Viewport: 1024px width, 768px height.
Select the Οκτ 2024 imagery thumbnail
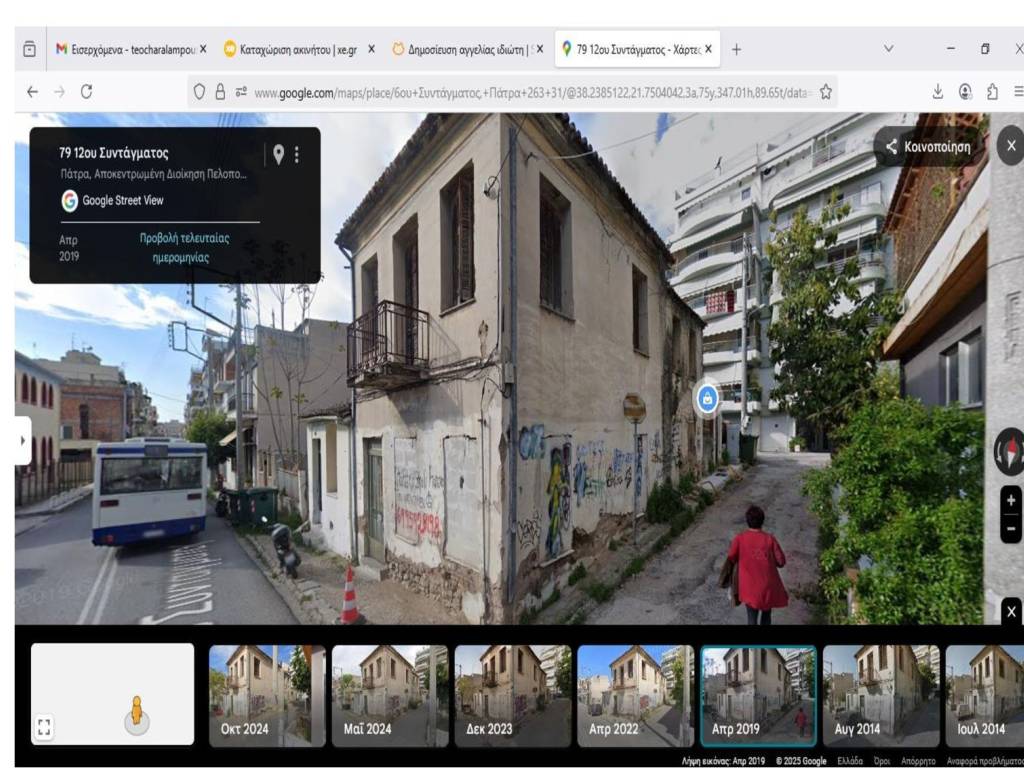266,695
